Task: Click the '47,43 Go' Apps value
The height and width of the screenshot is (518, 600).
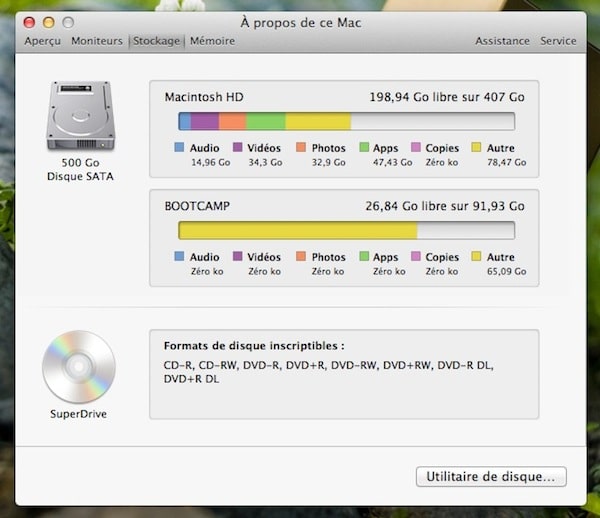Action: (393, 162)
